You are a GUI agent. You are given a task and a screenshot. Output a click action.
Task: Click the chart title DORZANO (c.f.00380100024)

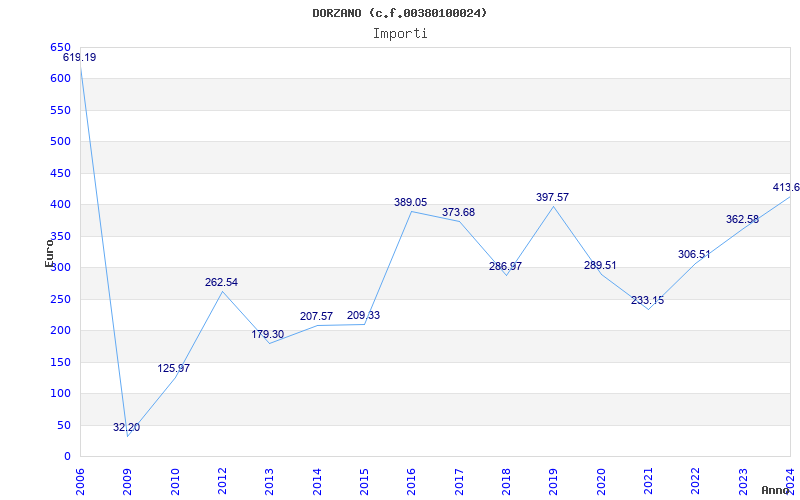399,13
